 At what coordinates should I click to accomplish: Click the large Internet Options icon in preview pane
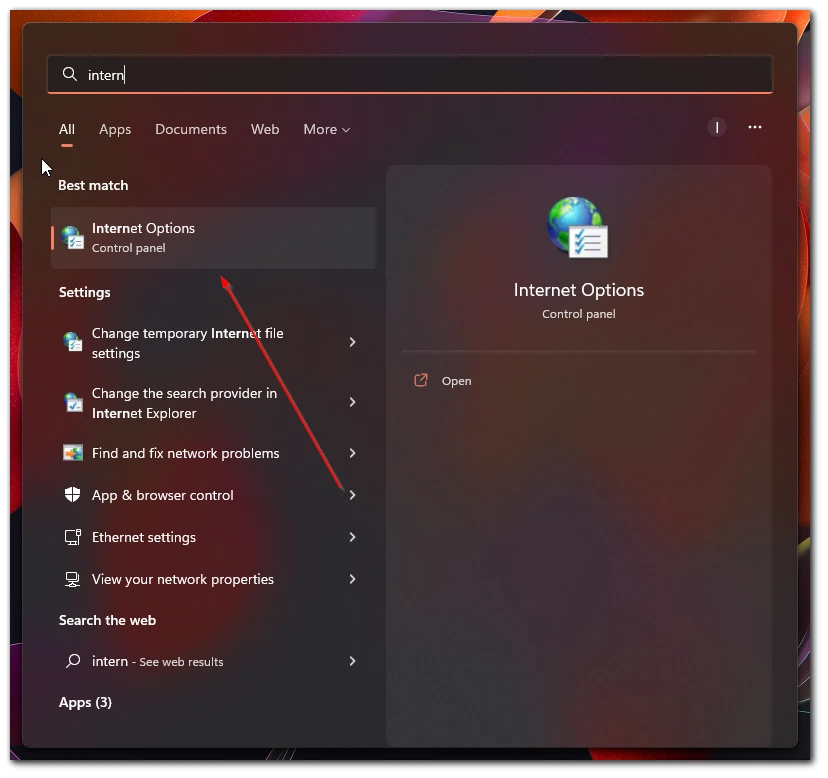(578, 228)
